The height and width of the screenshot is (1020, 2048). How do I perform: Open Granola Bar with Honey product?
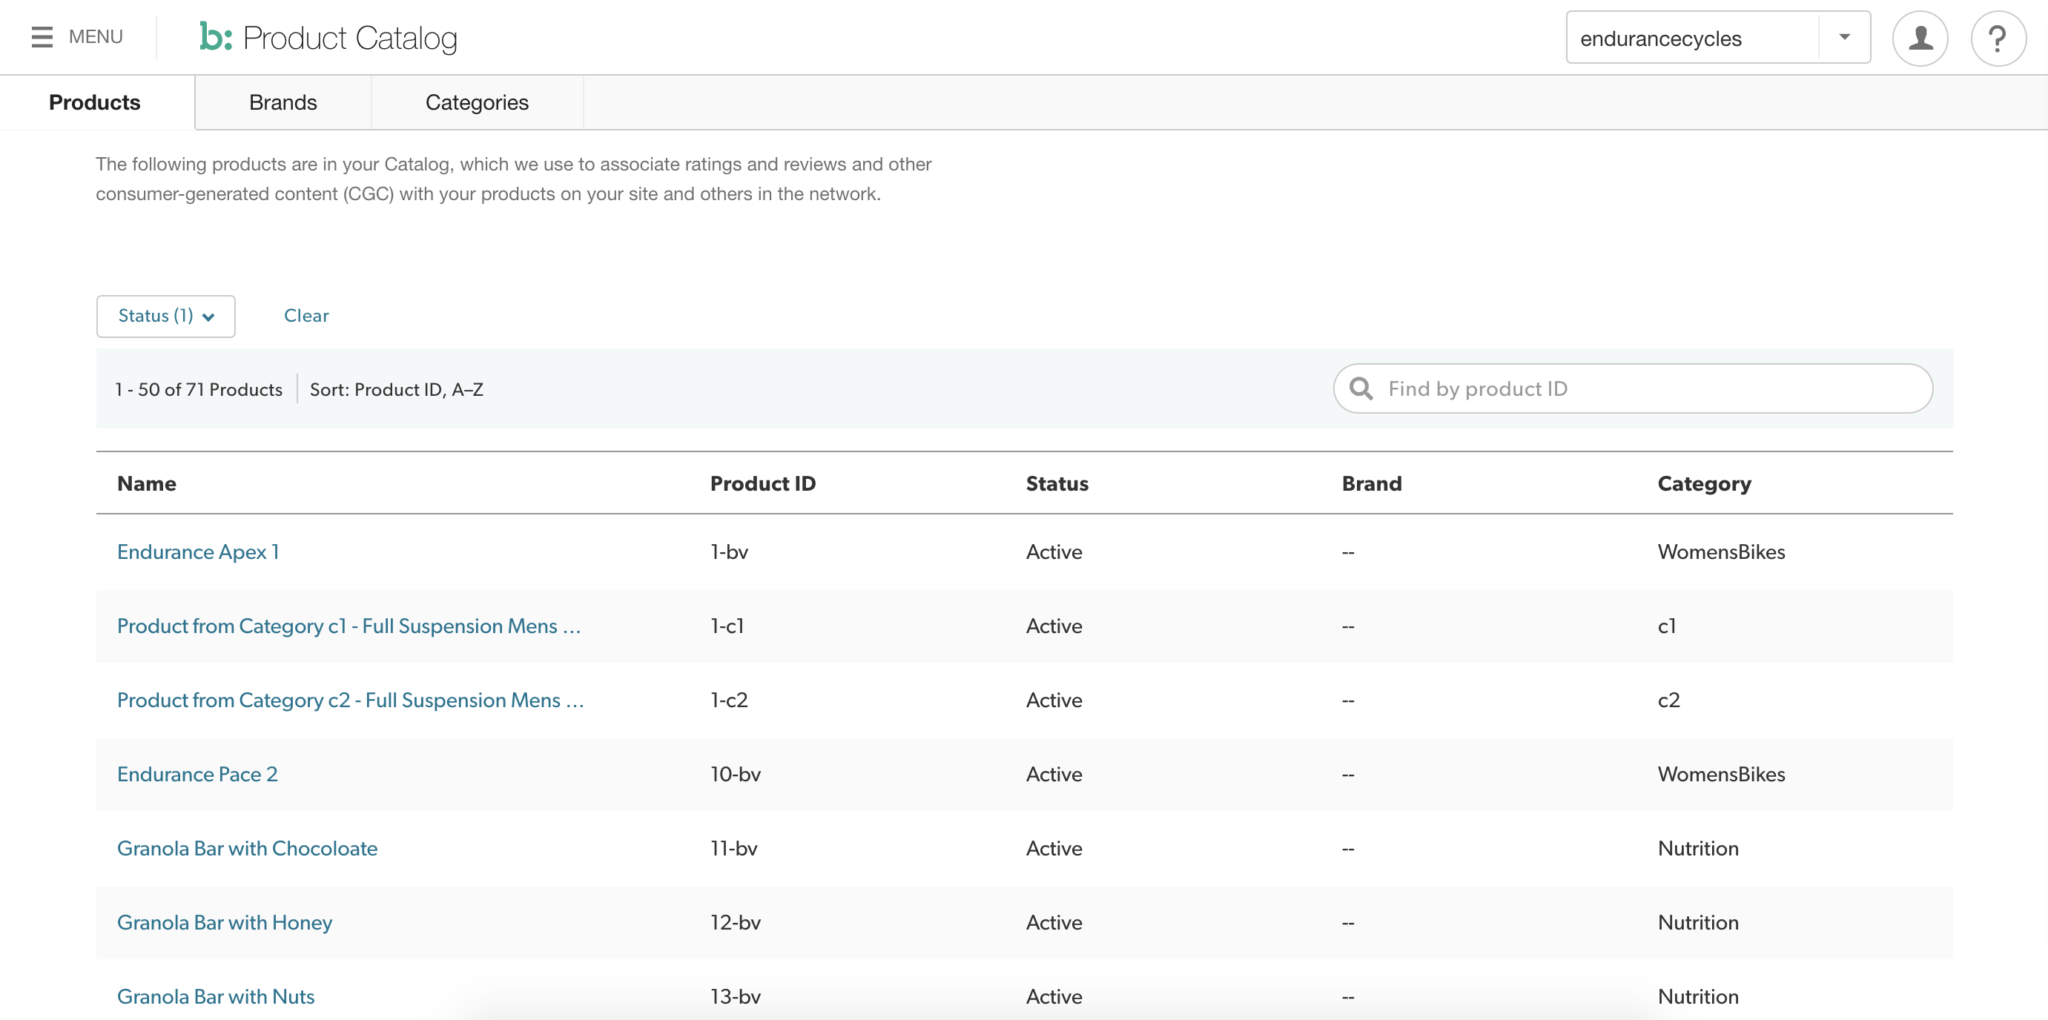(225, 923)
